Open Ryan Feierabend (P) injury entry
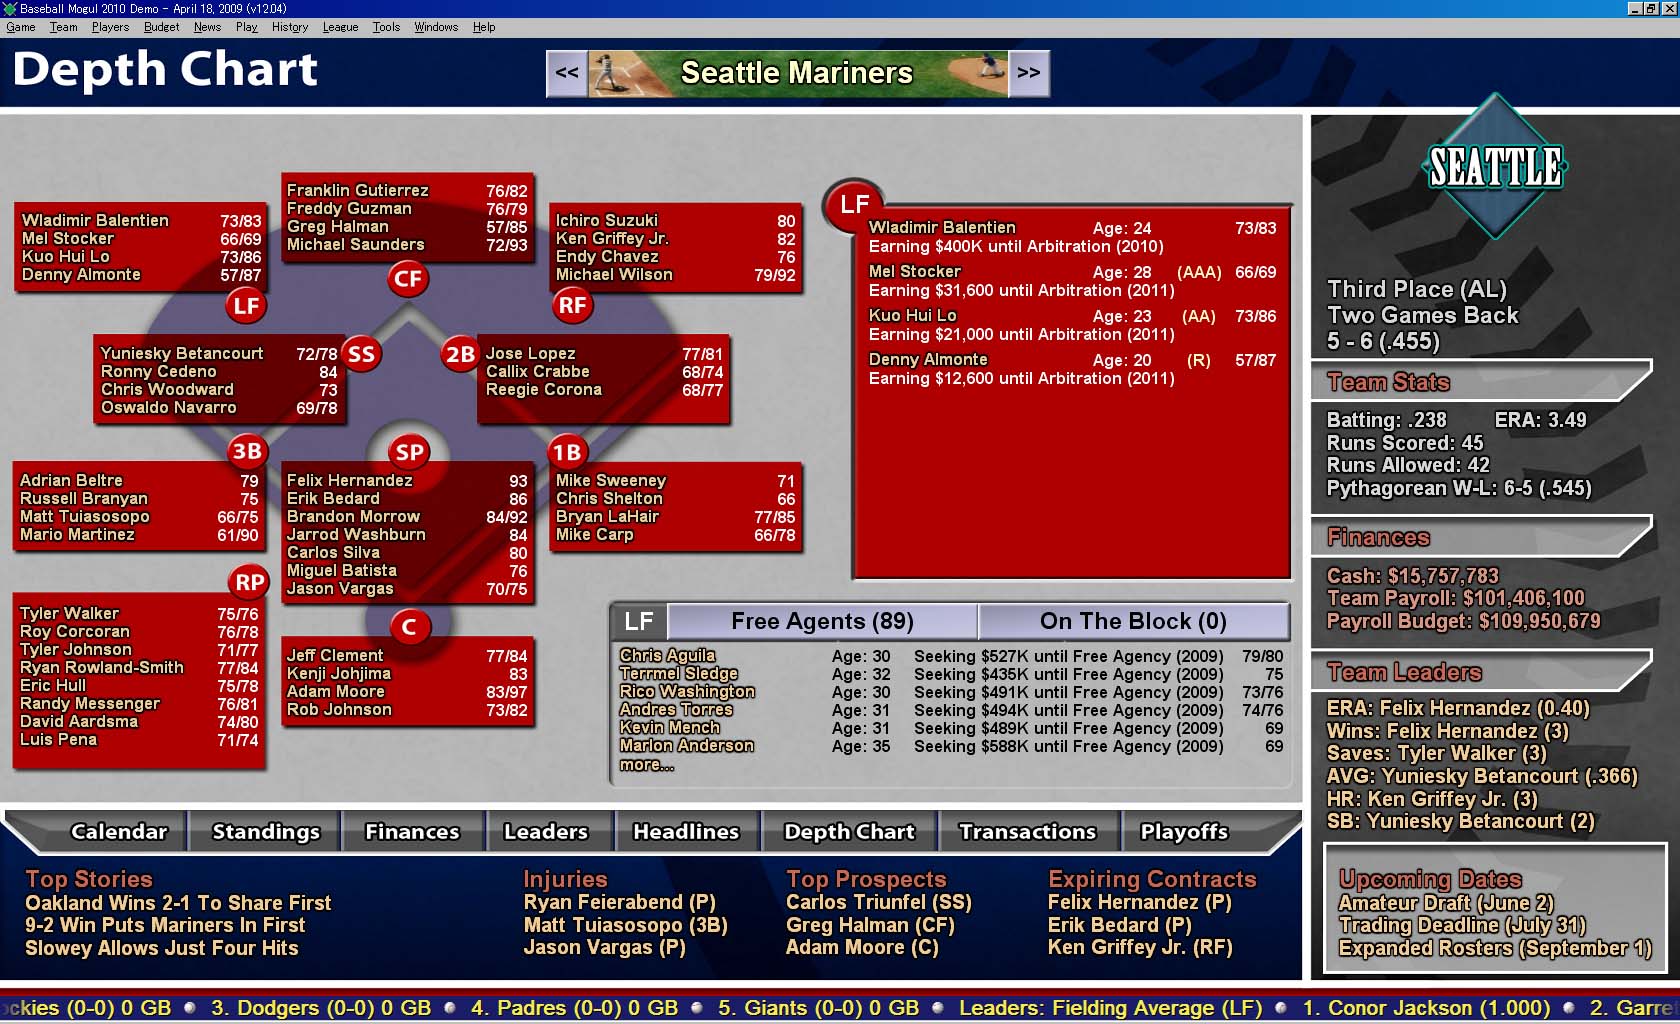Image resolution: width=1680 pixels, height=1024 pixels. (x=620, y=902)
